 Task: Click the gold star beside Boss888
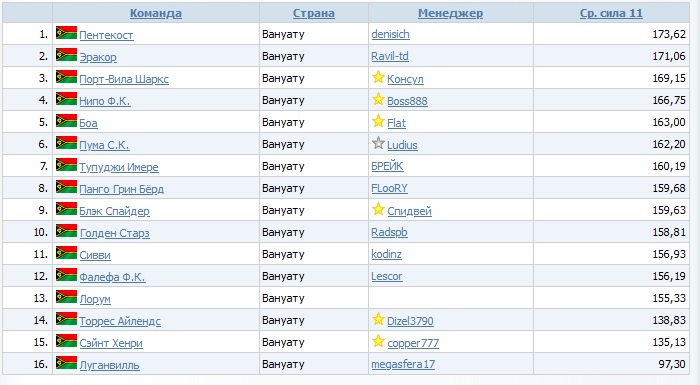pos(378,99)
